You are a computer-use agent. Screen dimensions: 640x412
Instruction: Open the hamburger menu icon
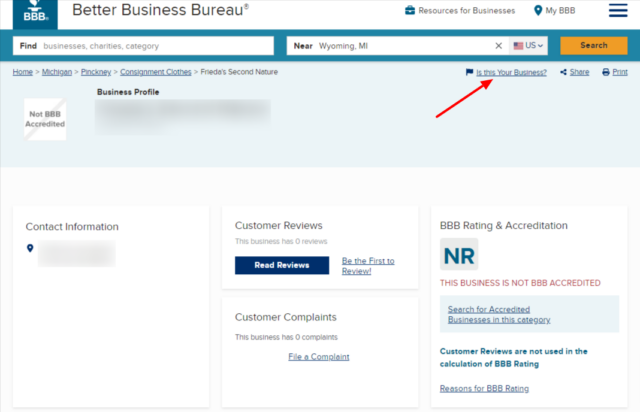tap(617, 11)
